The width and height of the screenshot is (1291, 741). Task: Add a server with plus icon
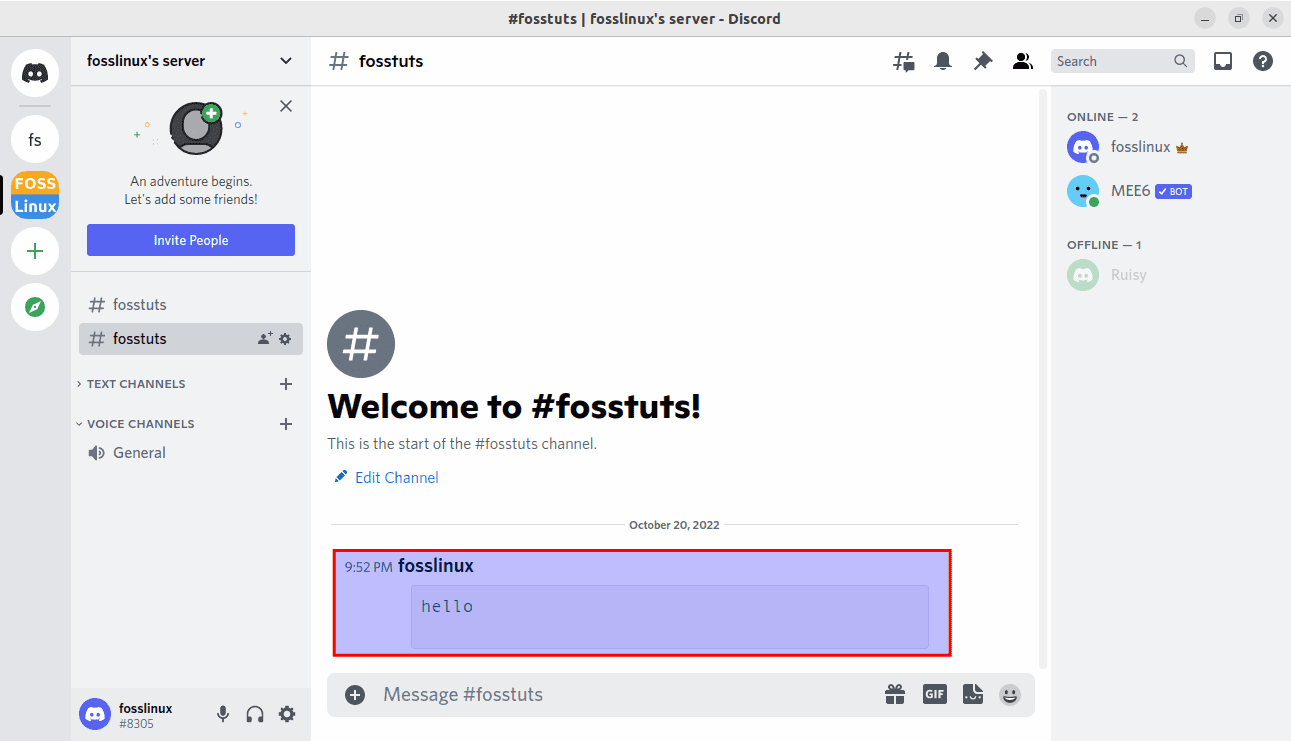(x=35, y=251)
